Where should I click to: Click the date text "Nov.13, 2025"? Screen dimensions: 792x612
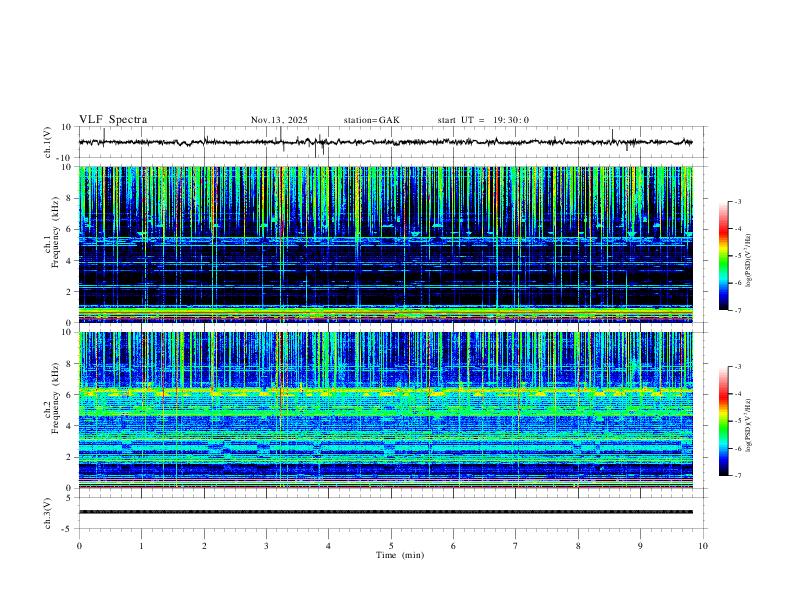279,120
